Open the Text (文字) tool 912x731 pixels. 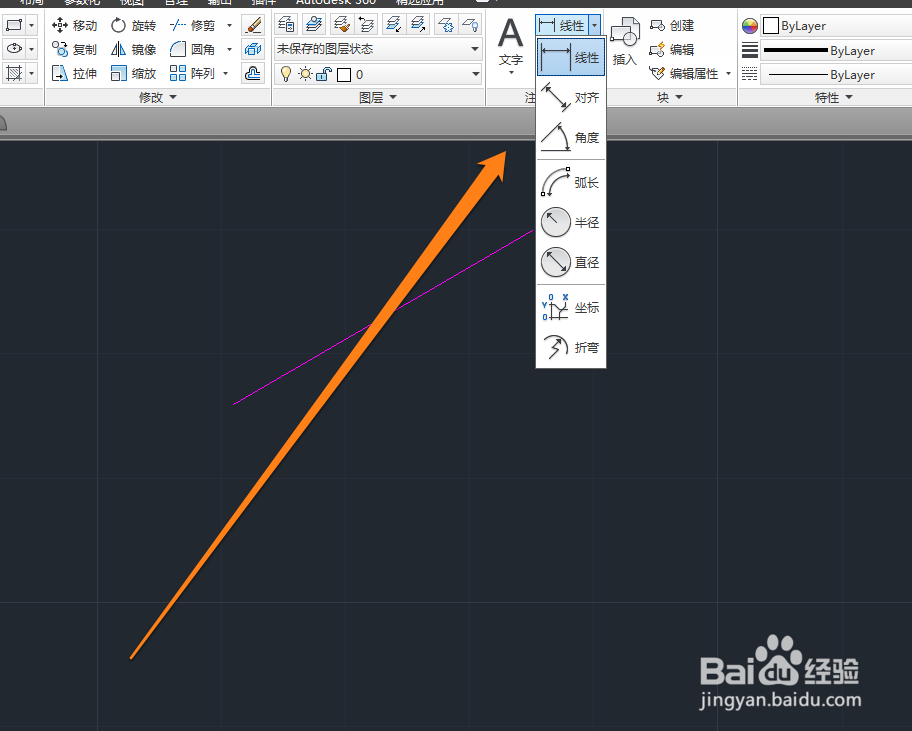pyautogui.click(x=511, y=45)
